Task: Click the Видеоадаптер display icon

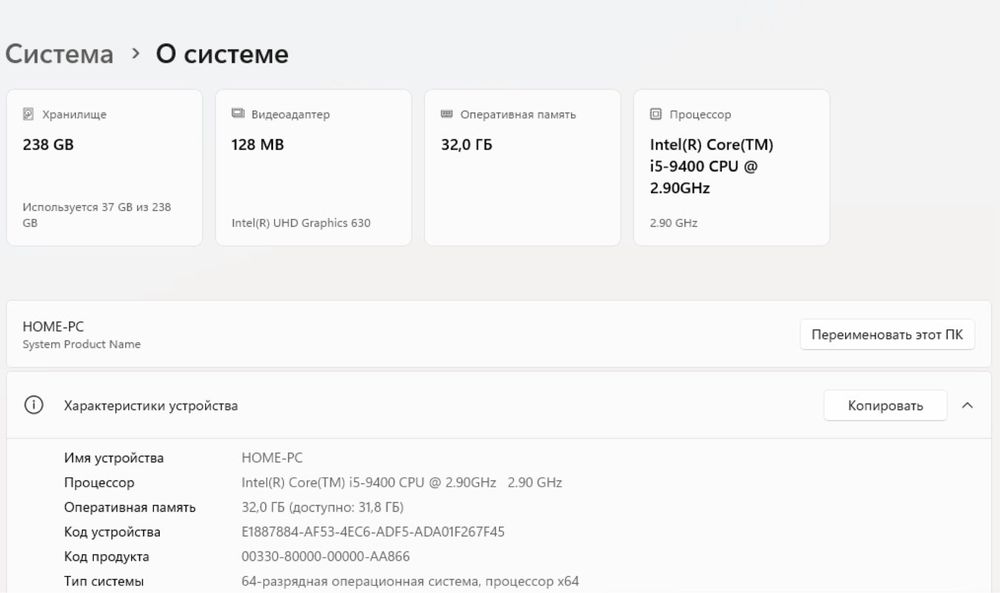Action: (x=238, y=115)
